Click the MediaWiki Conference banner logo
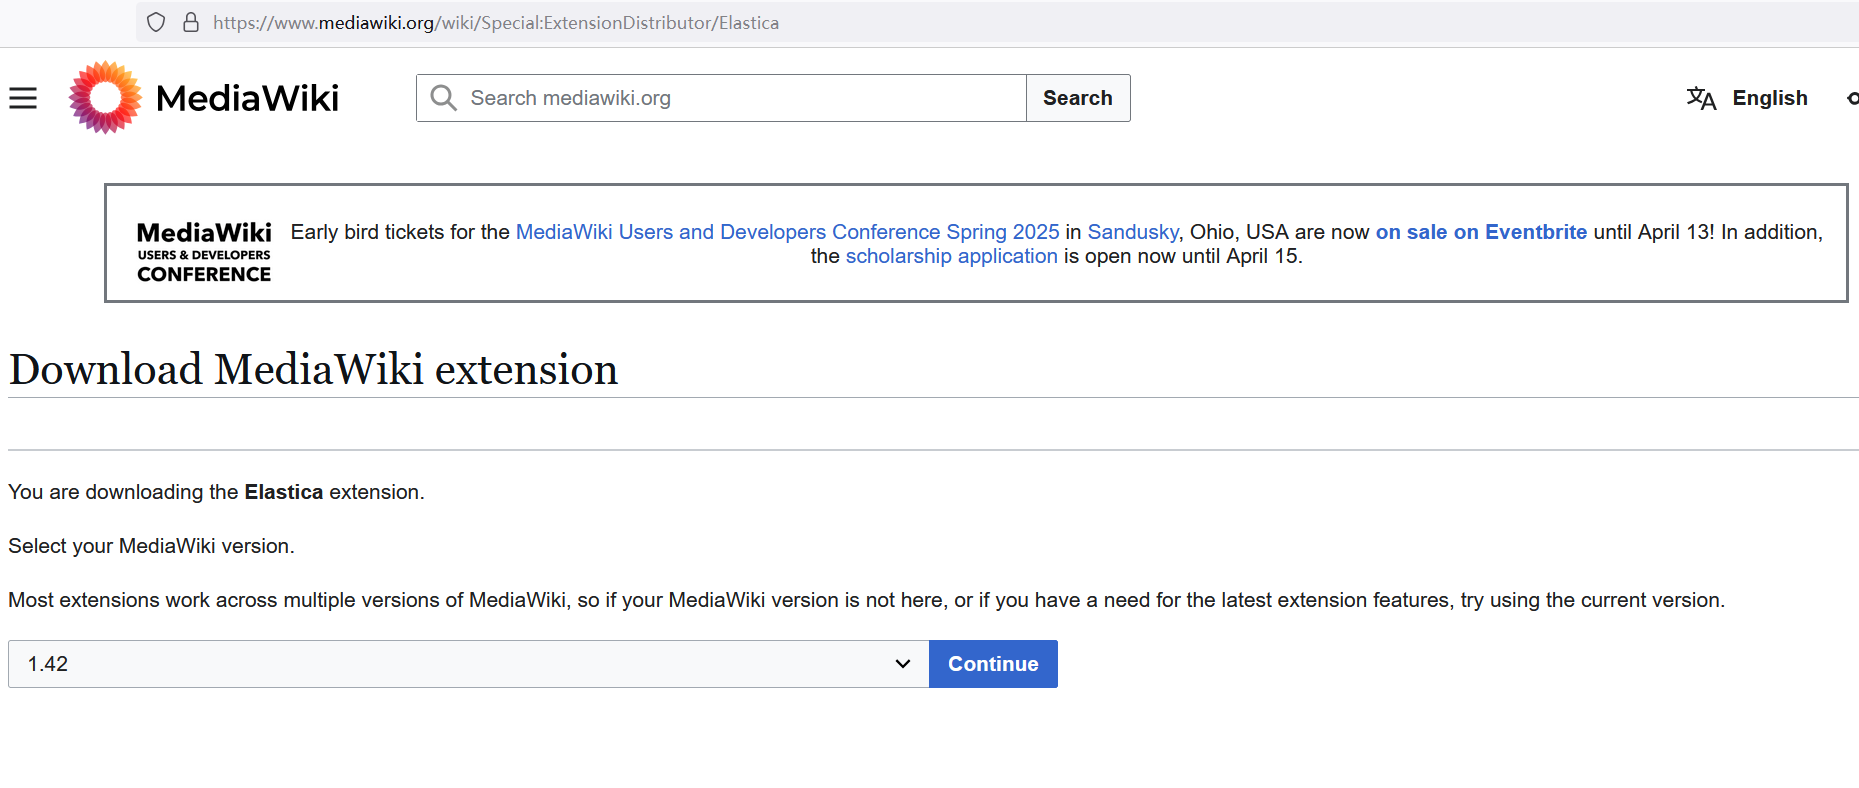1859x788 pixels. click(x=204, y=253)
